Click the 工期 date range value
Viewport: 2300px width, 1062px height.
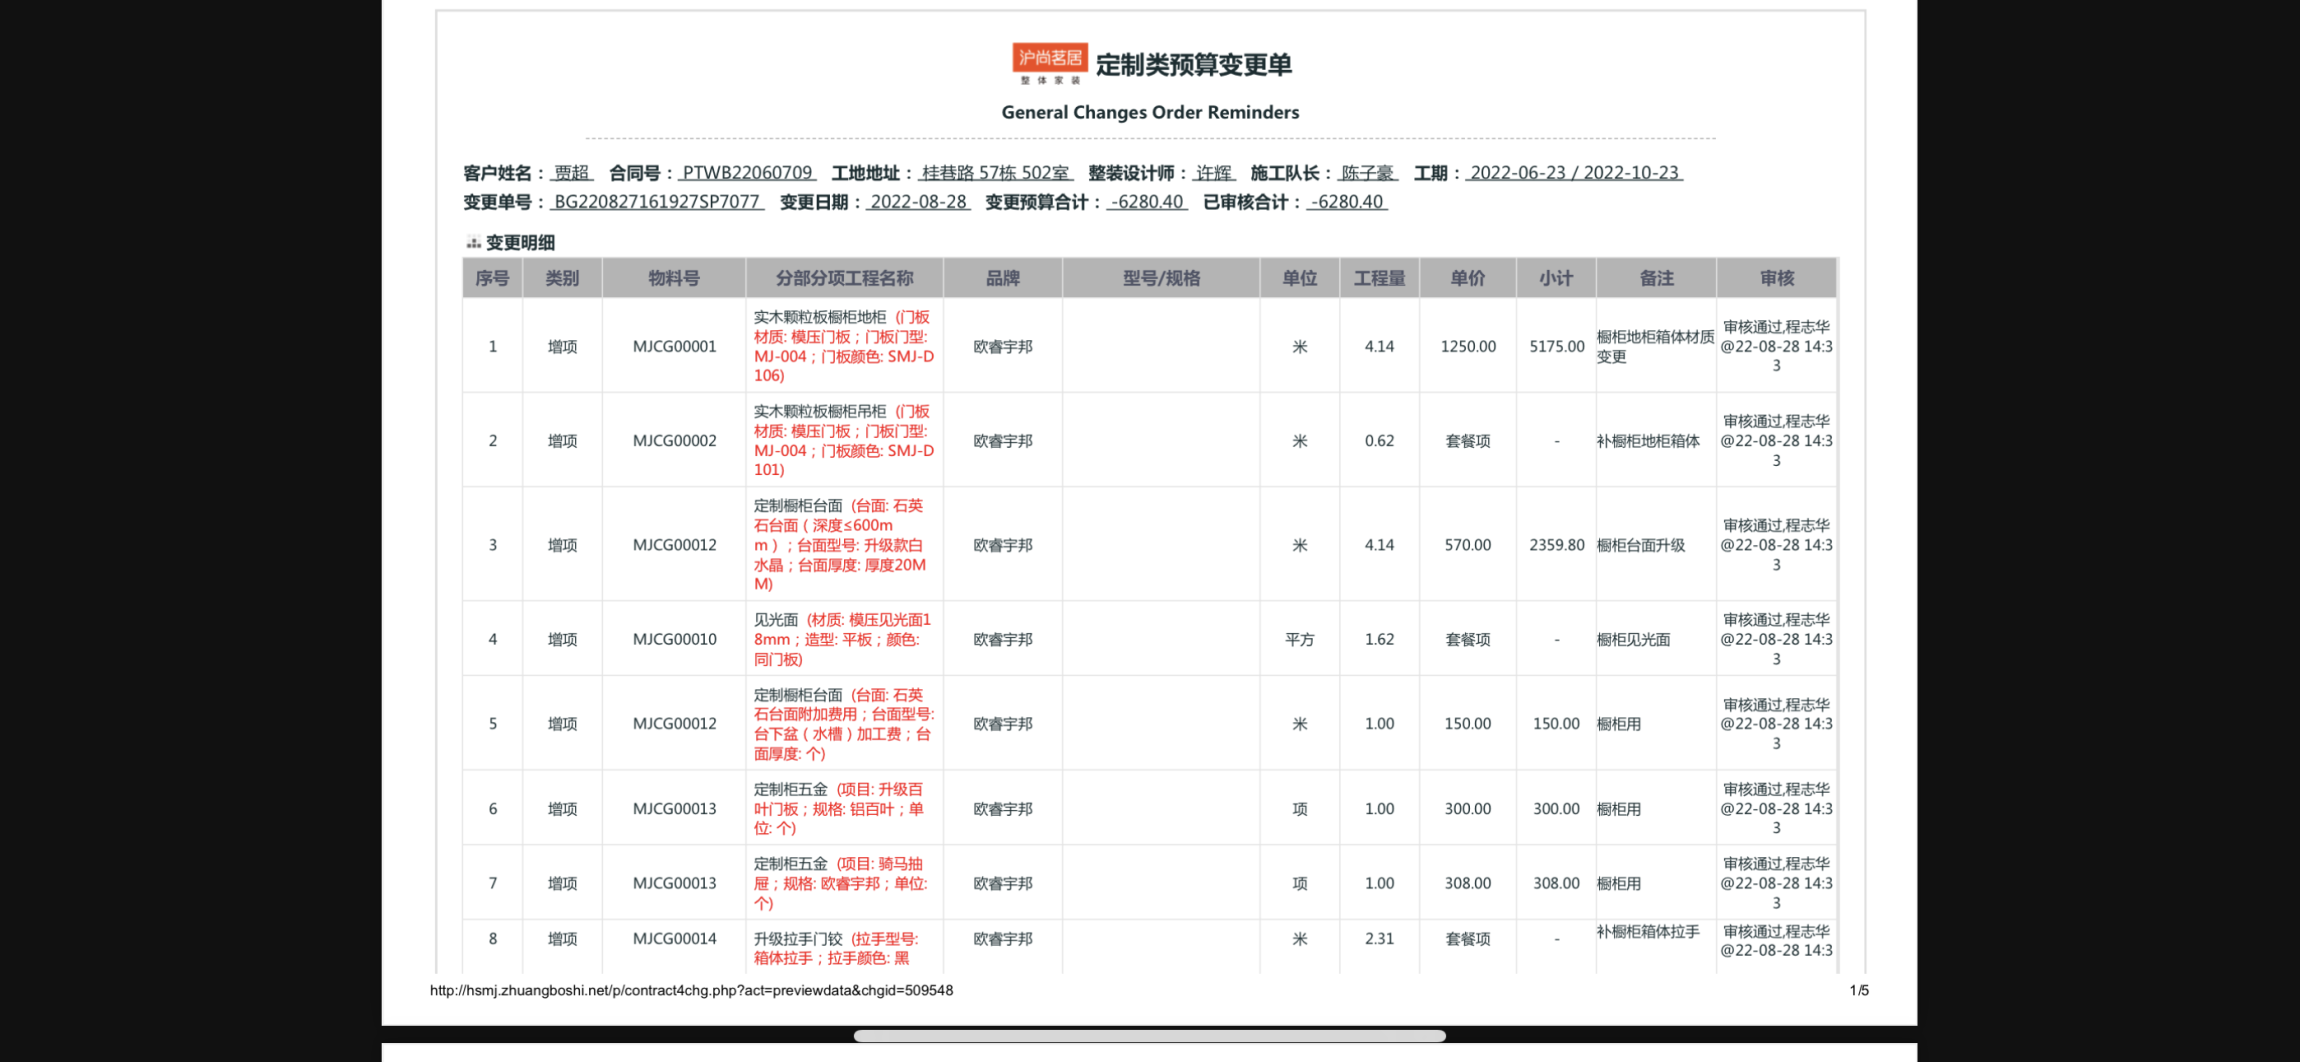(x=1574, y=173)
